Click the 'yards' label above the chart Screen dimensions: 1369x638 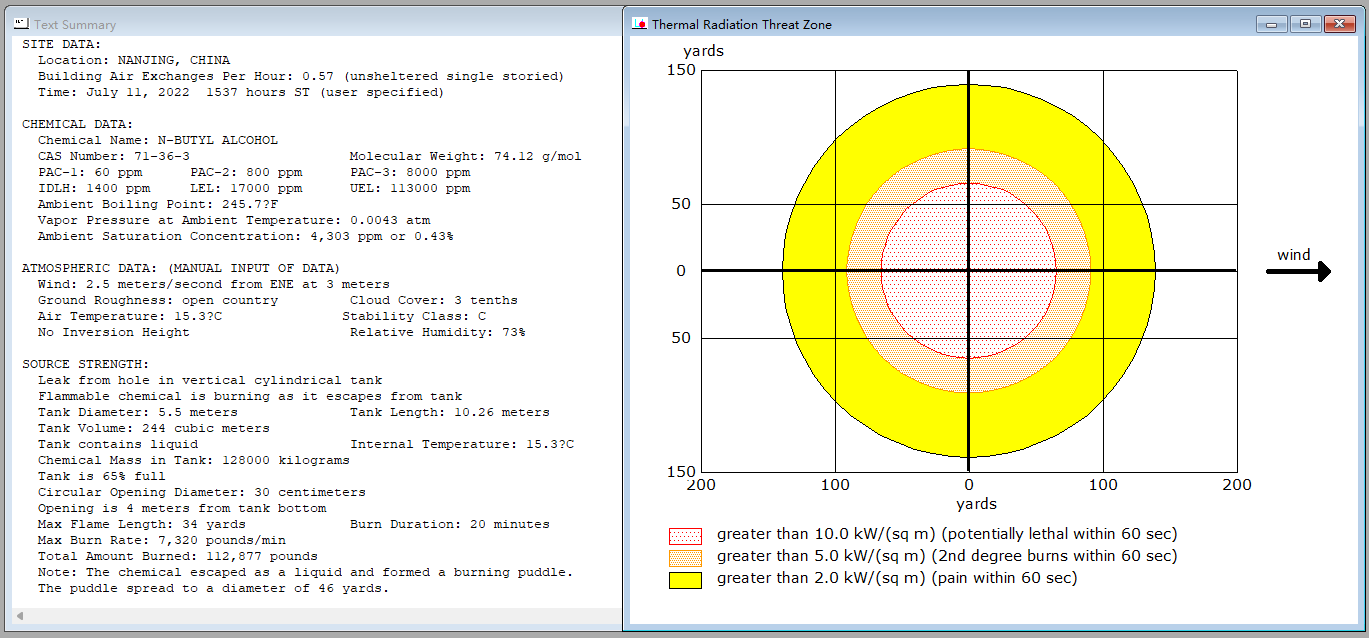(703, 51)
